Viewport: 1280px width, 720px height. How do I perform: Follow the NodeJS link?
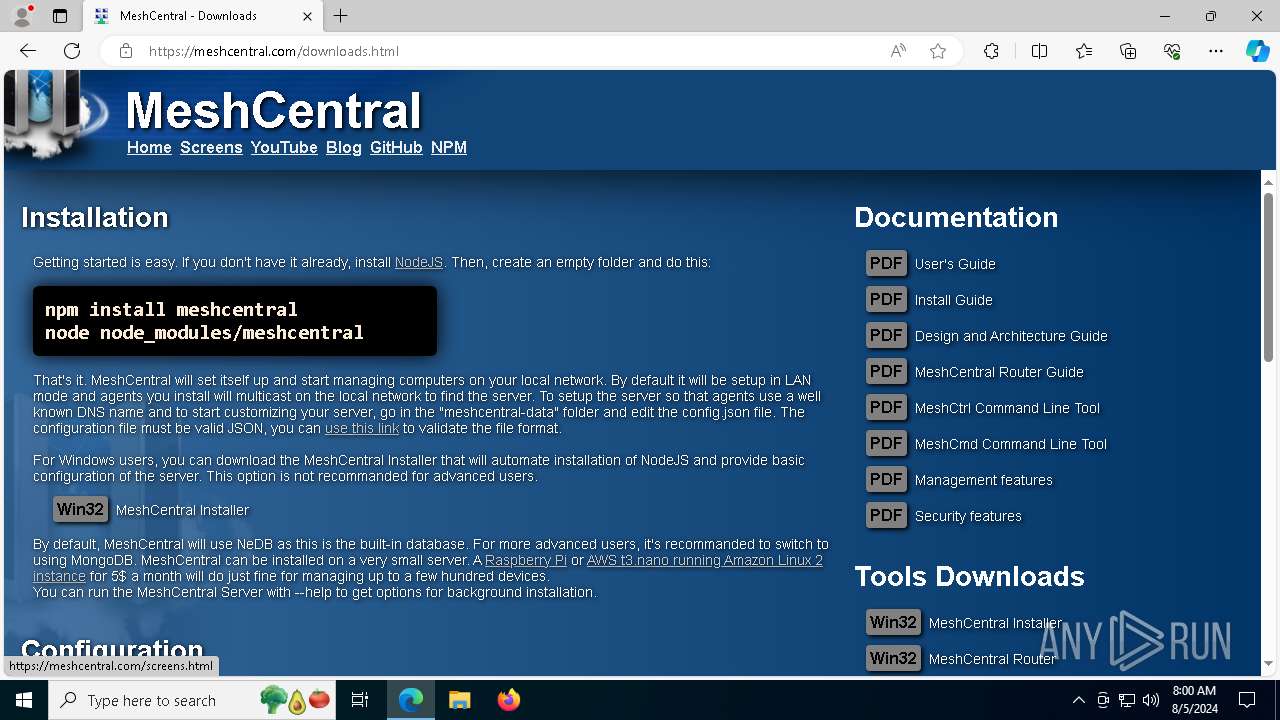(419, 262)
